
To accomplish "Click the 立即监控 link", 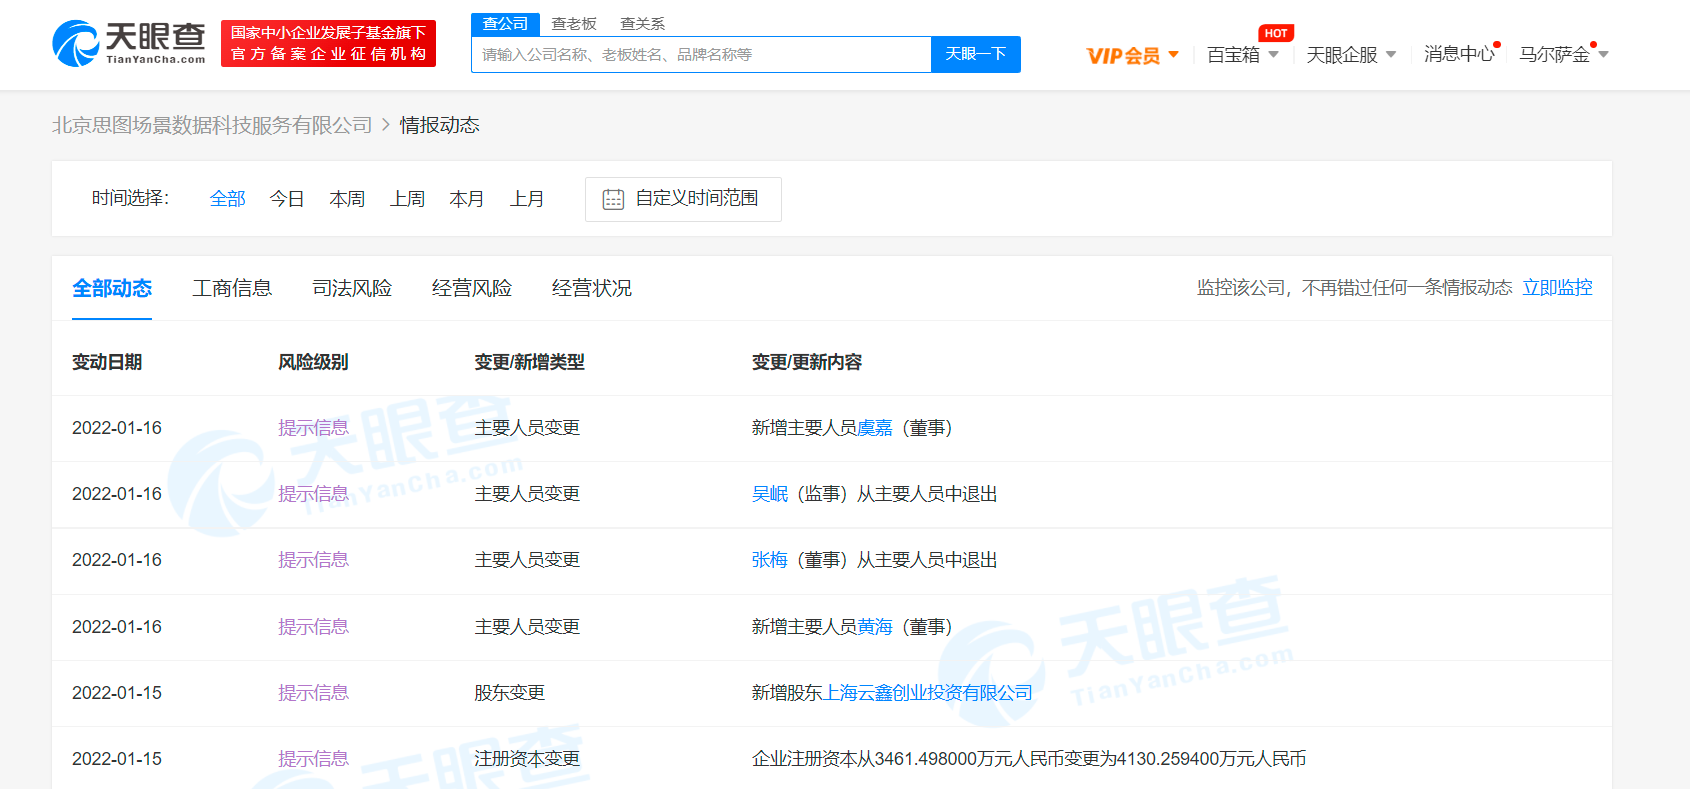I will pos(1557,288).
